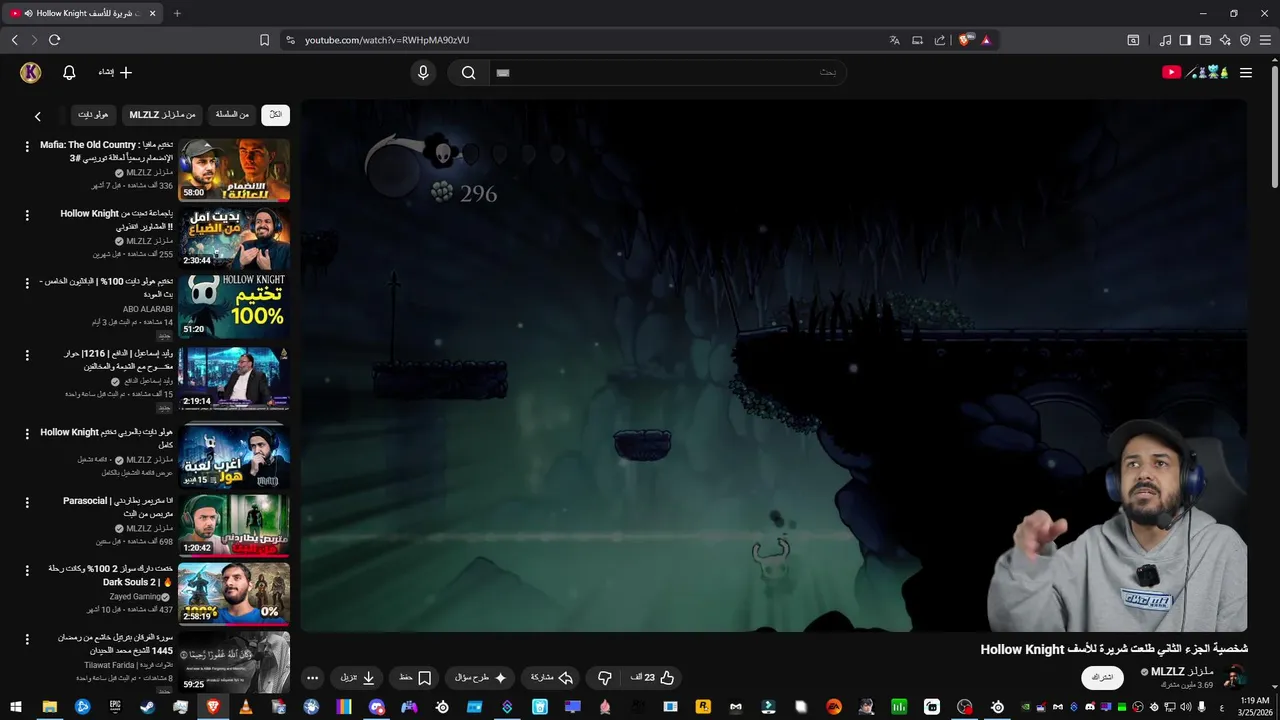1280x720 pixels.
Task: Click the video player to pause
Action: pyautogui.click(x=774, y=366)
